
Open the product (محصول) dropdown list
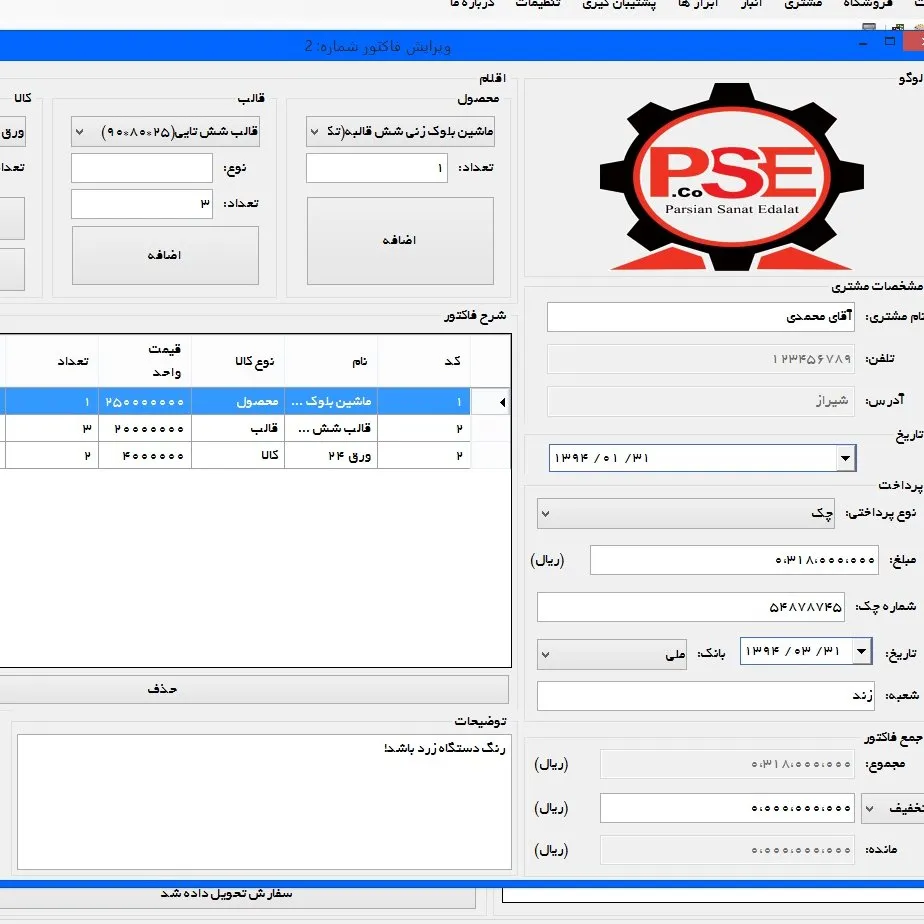315,132
